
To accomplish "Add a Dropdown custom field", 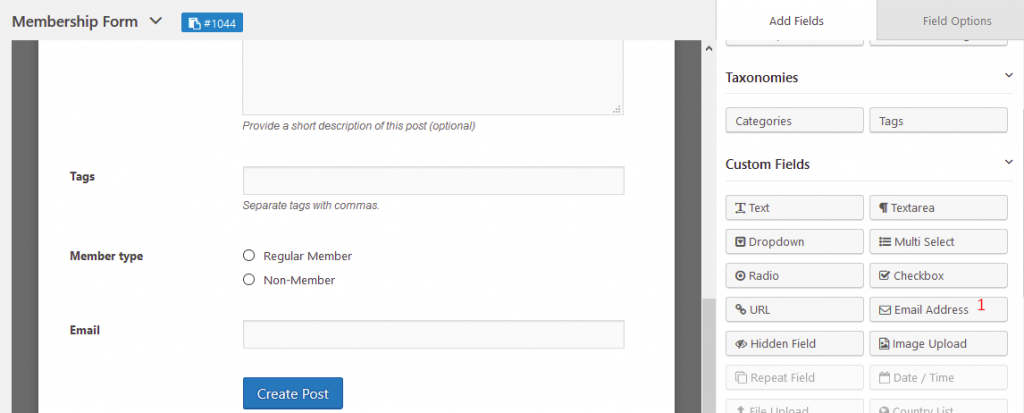I will pyautogui.click(x=795, y=242).
